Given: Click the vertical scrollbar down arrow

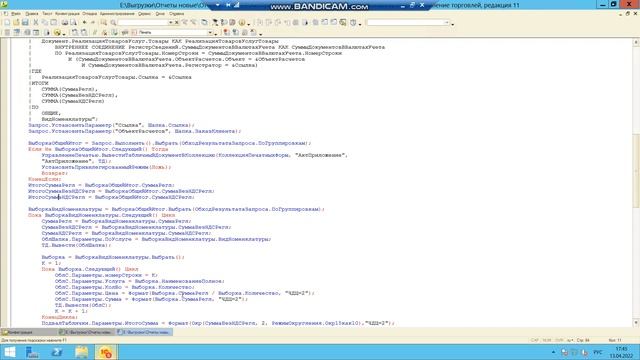Looking at the screenshot, I should pyautogui.click(x=636, y=322).
